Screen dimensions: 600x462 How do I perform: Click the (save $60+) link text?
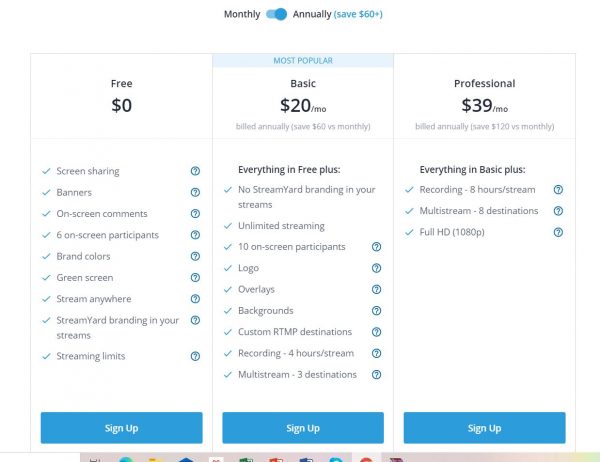click(x=358, y=14)
